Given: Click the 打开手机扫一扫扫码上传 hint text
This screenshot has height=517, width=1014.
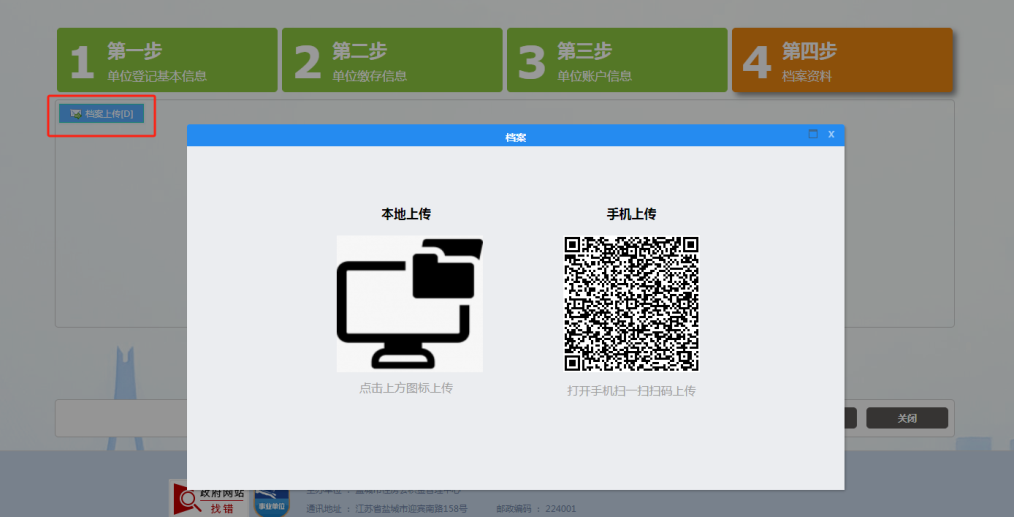Looking at the screenshot, I should pos(632,391).
